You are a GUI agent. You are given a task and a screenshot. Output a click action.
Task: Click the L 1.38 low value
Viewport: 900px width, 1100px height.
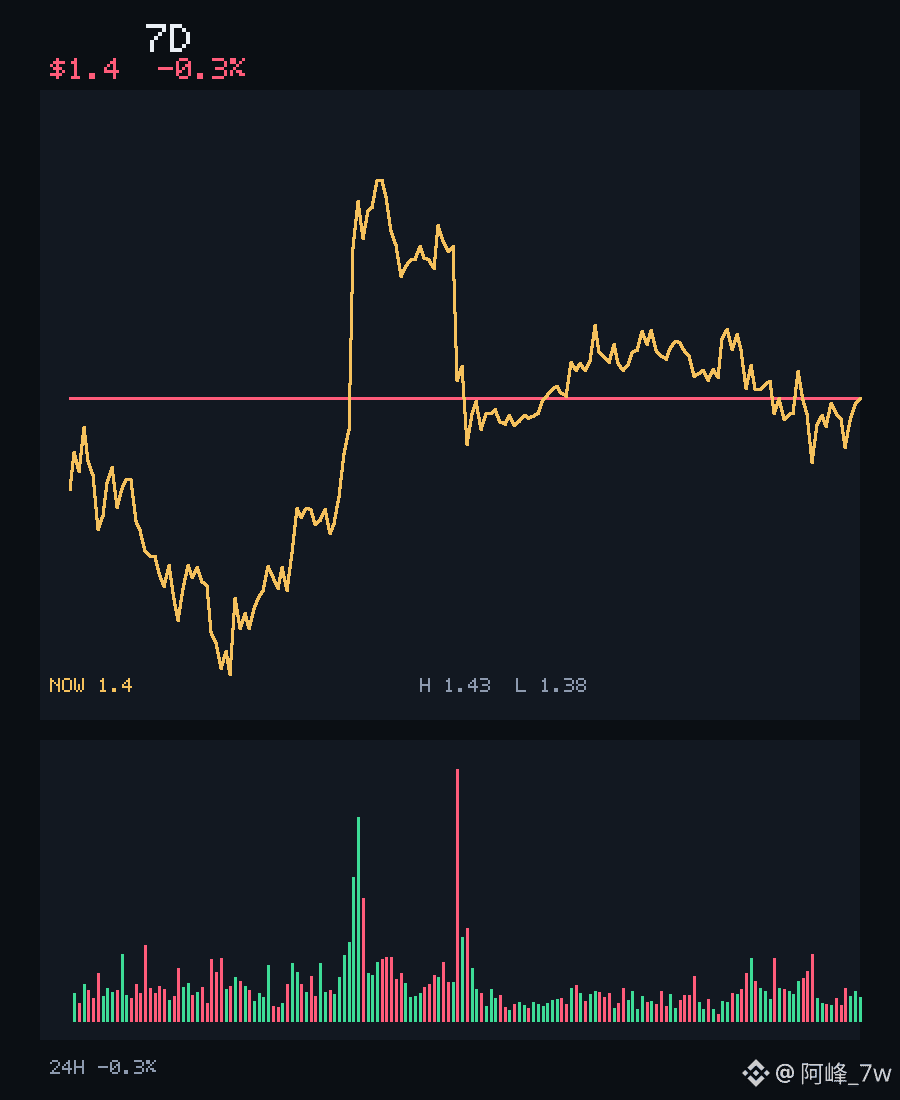click(x=551, y=685)
